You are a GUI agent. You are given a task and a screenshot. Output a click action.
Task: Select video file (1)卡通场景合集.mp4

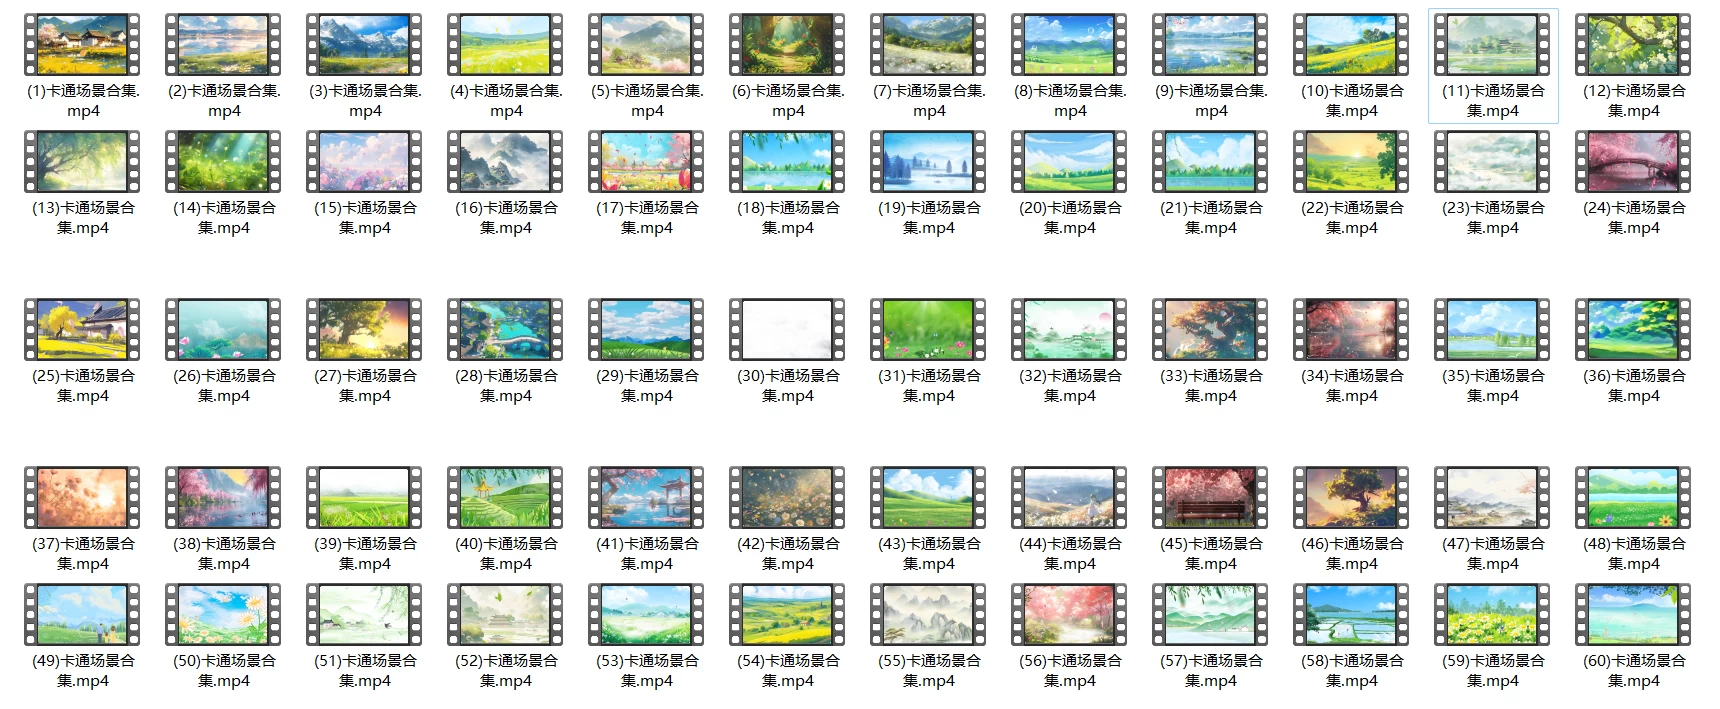point(83,44)
